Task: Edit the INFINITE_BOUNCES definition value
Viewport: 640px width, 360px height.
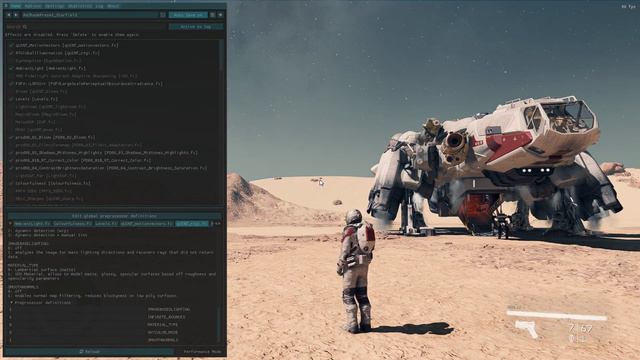Action: click(x=78, y=317)
